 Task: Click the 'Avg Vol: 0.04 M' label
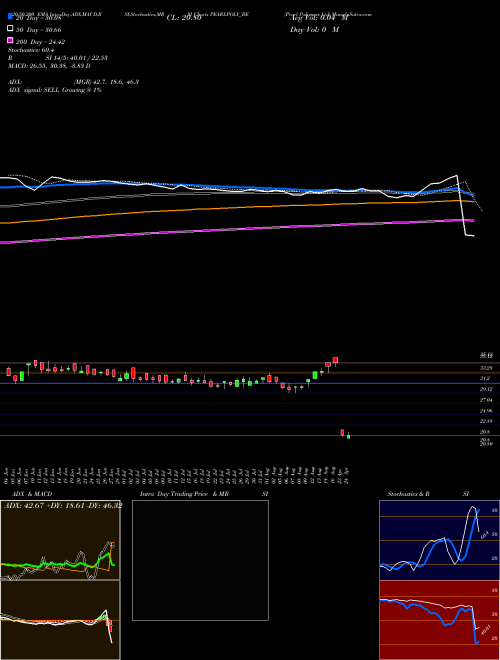[x=319, y=18]
